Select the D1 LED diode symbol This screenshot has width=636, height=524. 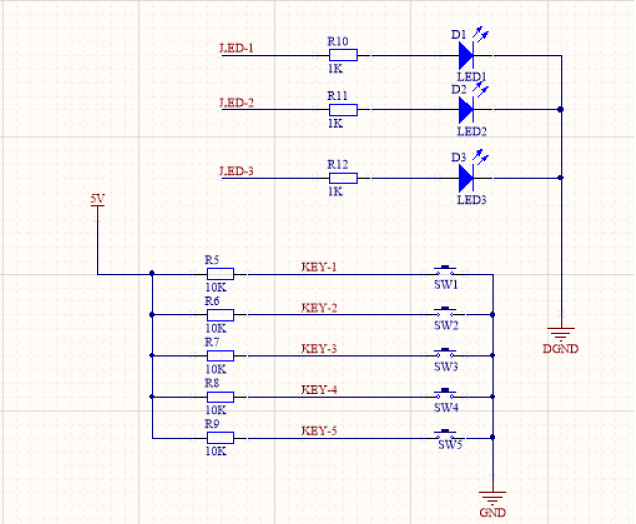[x=466, y=56]
